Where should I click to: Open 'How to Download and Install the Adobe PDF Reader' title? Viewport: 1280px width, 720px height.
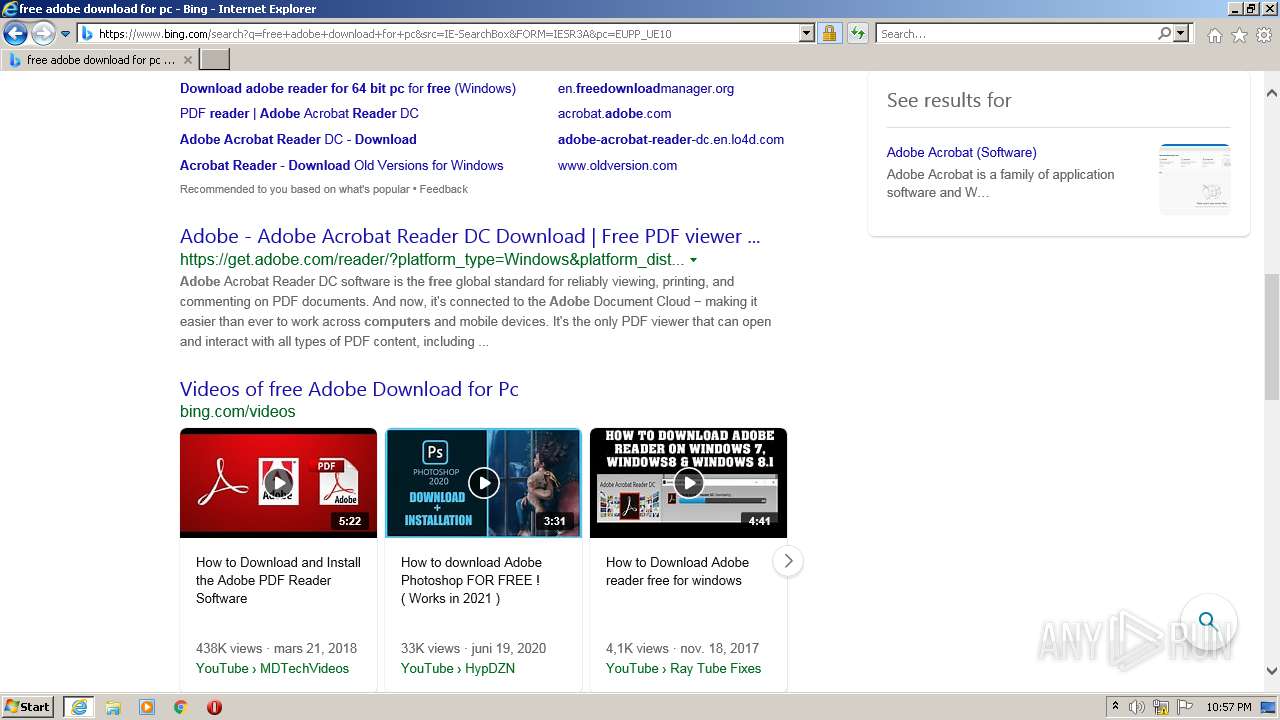278,580
